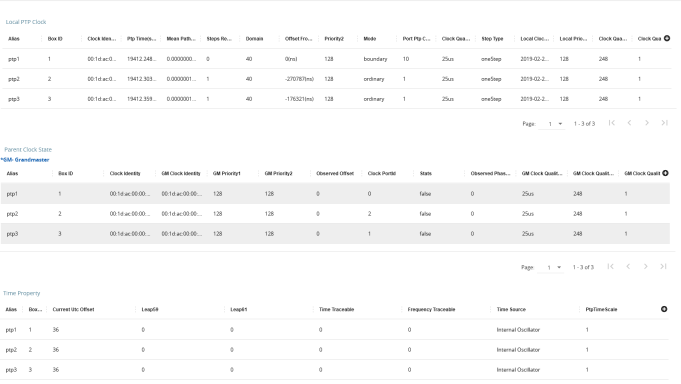The image size is (681, 384).
Task: Go to next page of Parent Clock State
Action: (645, 266)
